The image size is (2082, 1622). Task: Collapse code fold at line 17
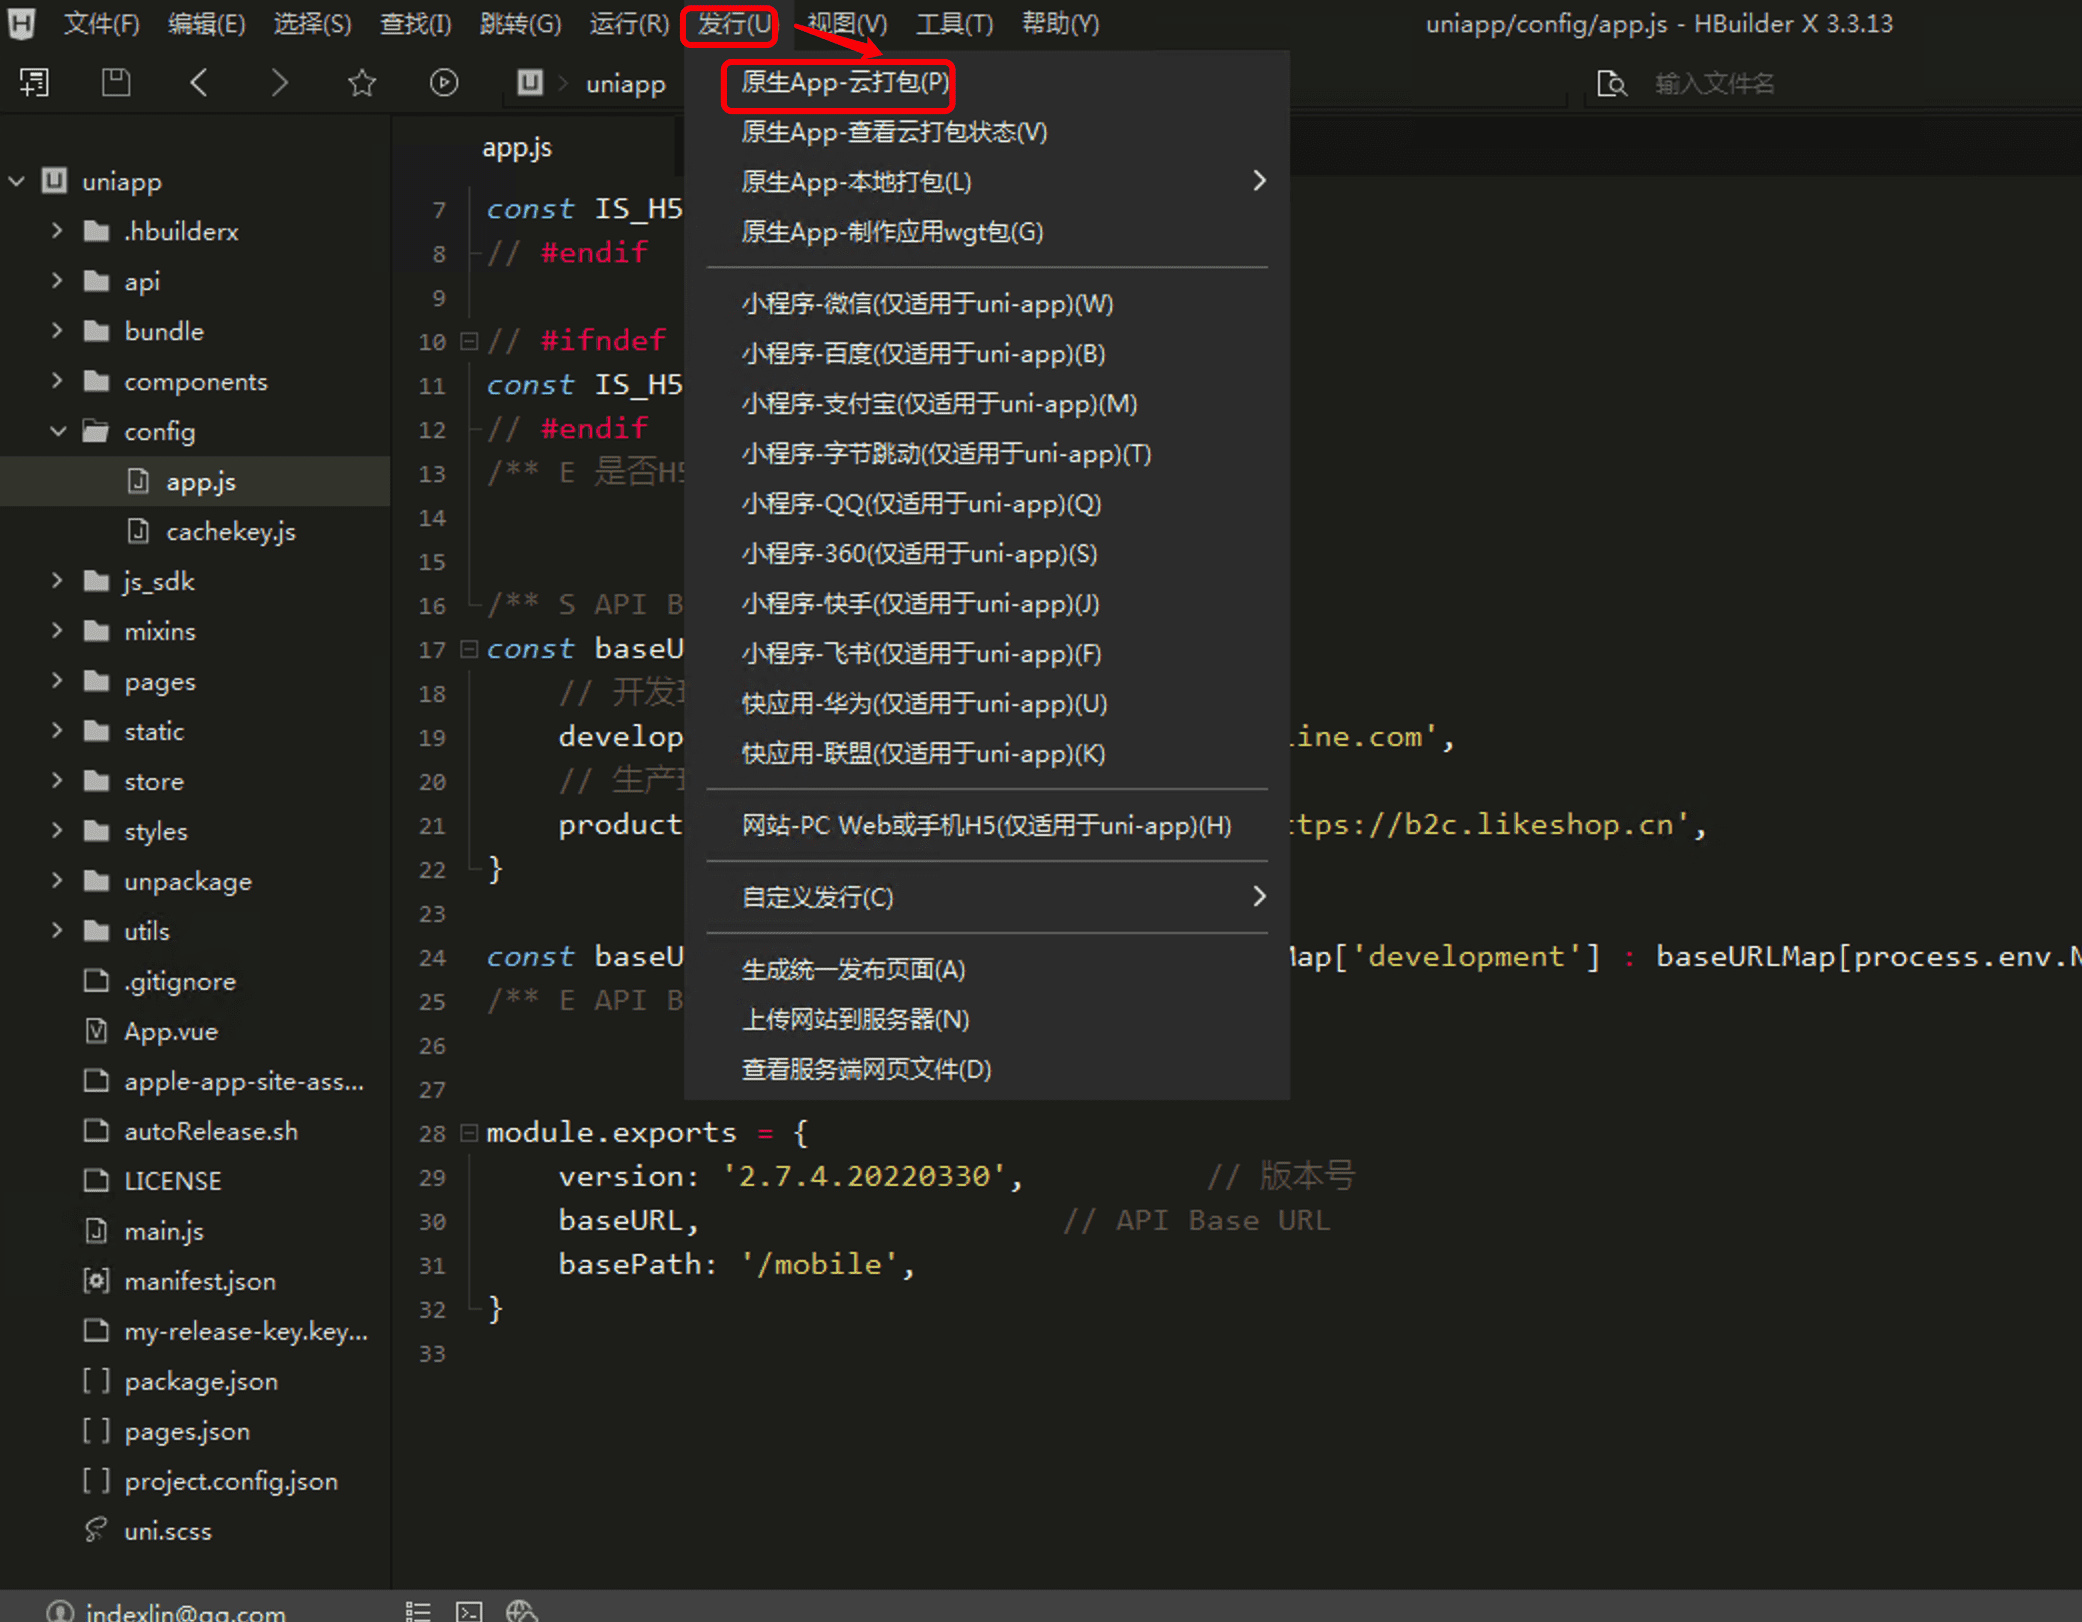[468, 649]
